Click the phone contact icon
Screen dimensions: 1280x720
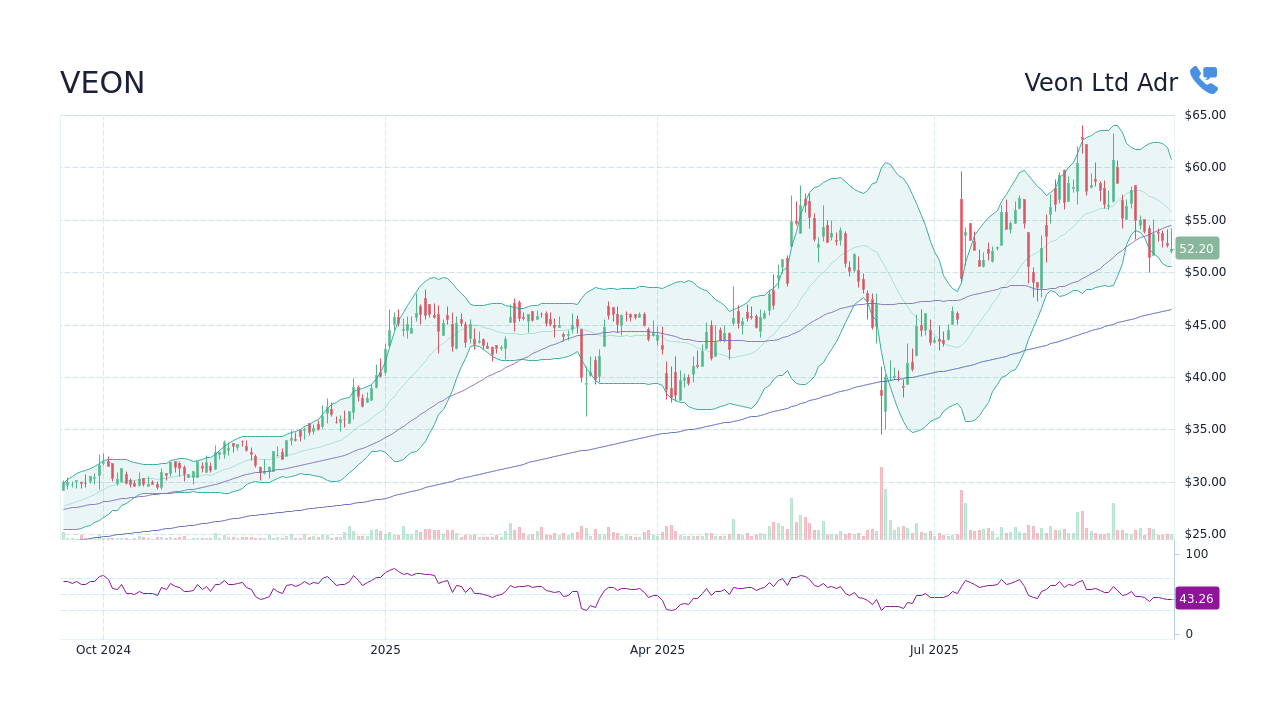[1203, 79]
